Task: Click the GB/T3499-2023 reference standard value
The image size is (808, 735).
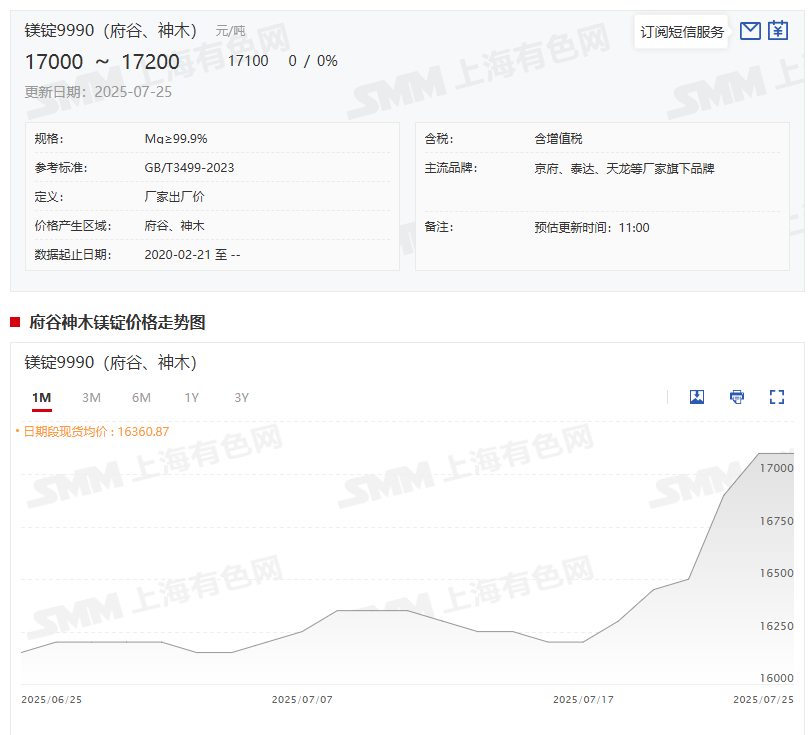Action: coord(190,168)
